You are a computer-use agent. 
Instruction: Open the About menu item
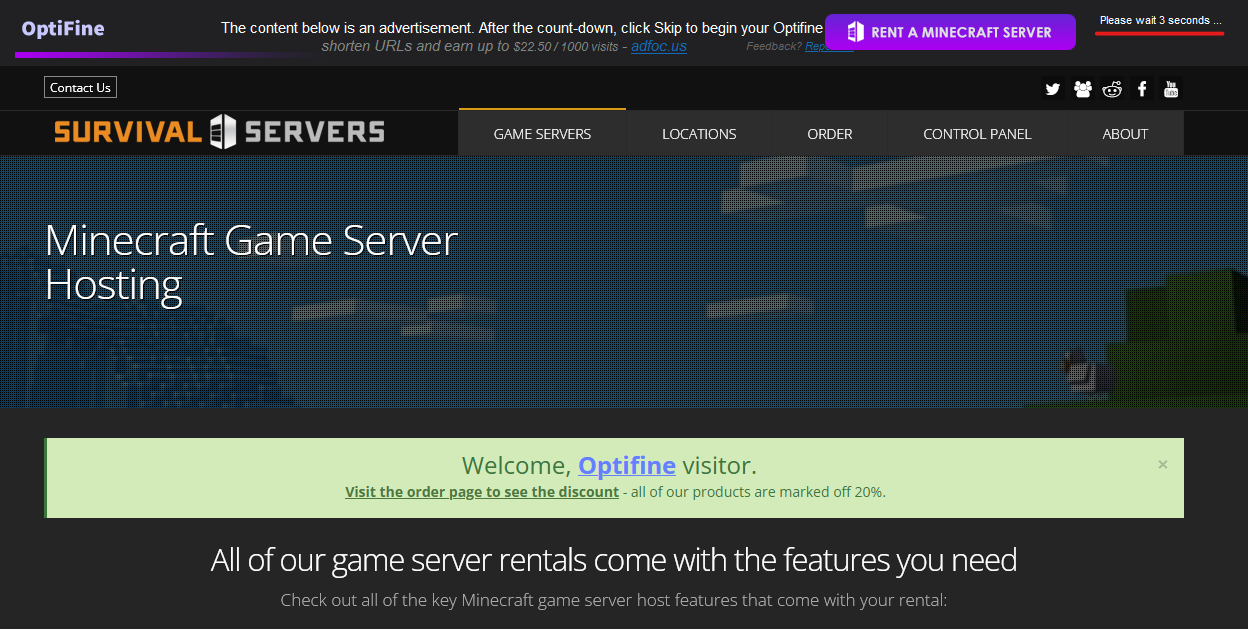(1125, 133)
